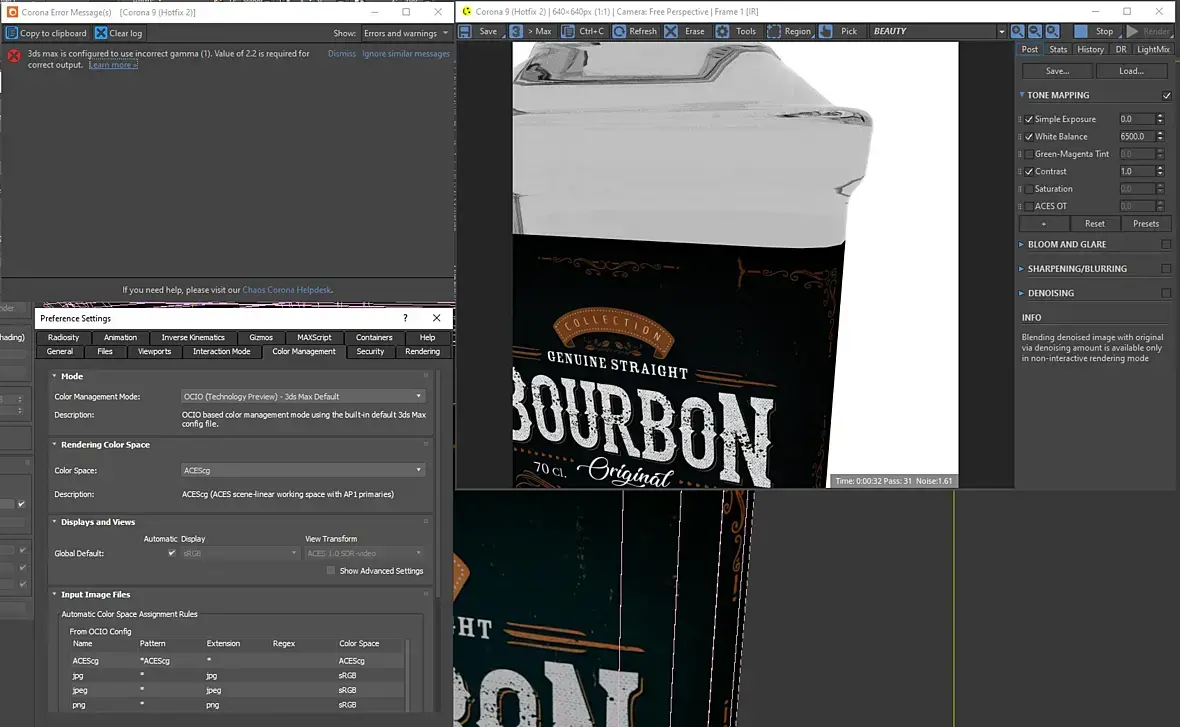Toggle the Tone Mapping section enable checkbox
The image size is (1180, 727).
1166,96
